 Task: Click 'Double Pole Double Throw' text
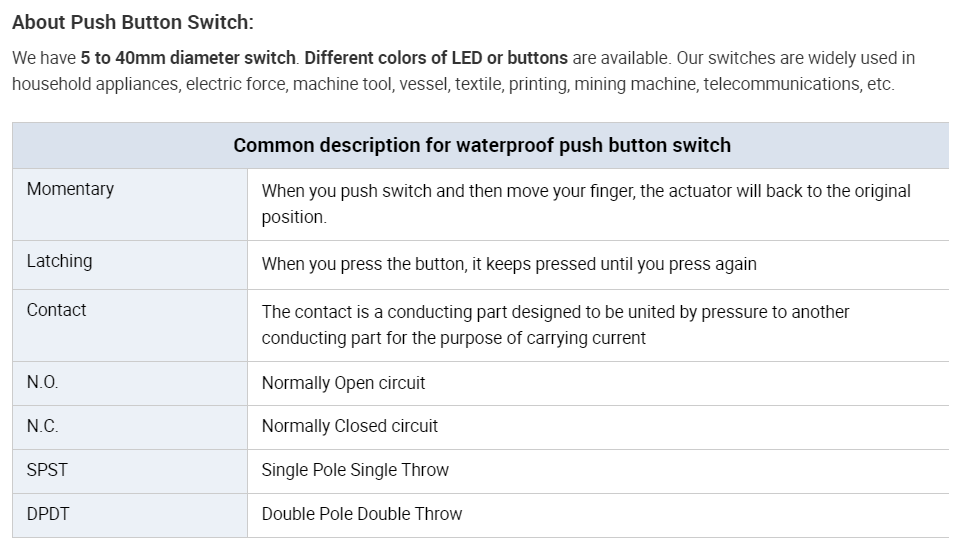[x=362, y=514]
